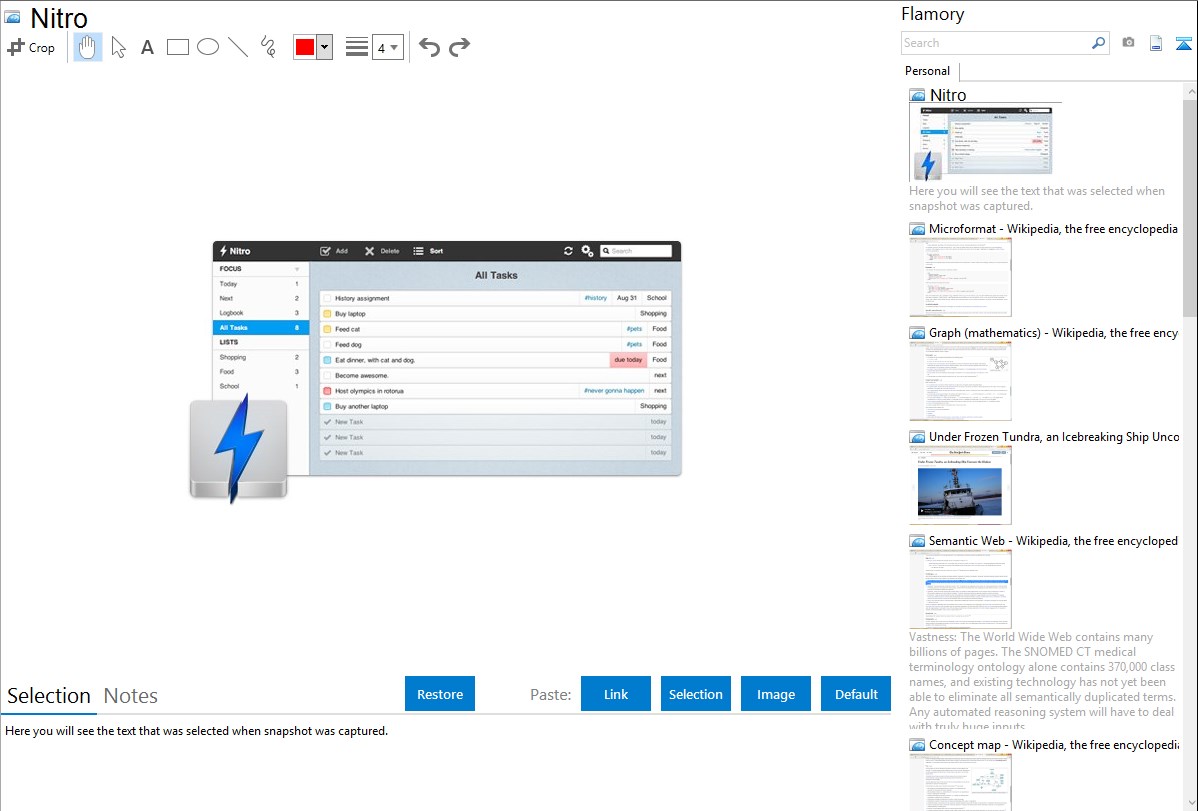Click the Restore button
The height and width of the screenshot is (811, 1198).
coord(440,694)
